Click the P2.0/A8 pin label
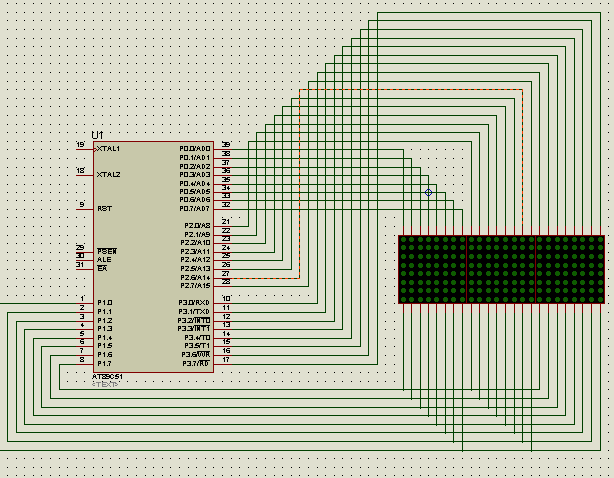The image size is (614, 478). pyautogui.click(x=197, y=226)
